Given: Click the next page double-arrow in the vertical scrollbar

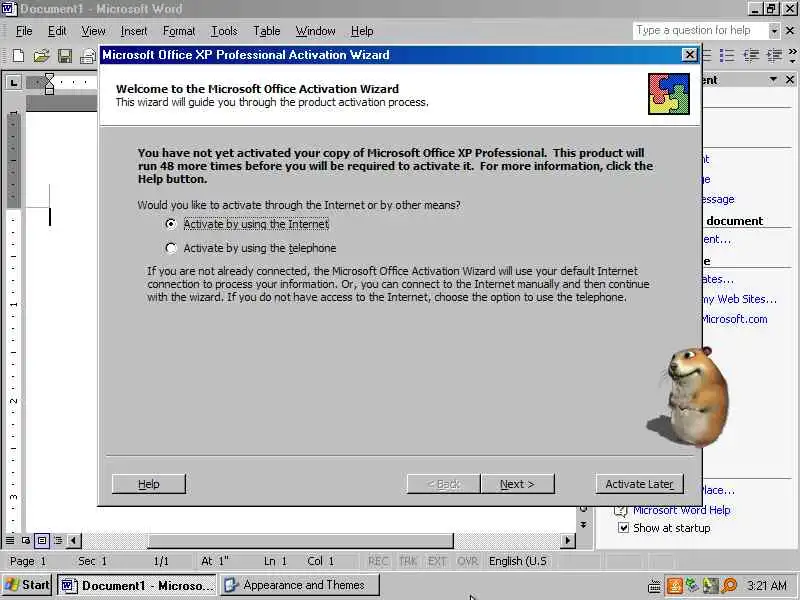Looking at the screenshot, I should click(584, 524).
